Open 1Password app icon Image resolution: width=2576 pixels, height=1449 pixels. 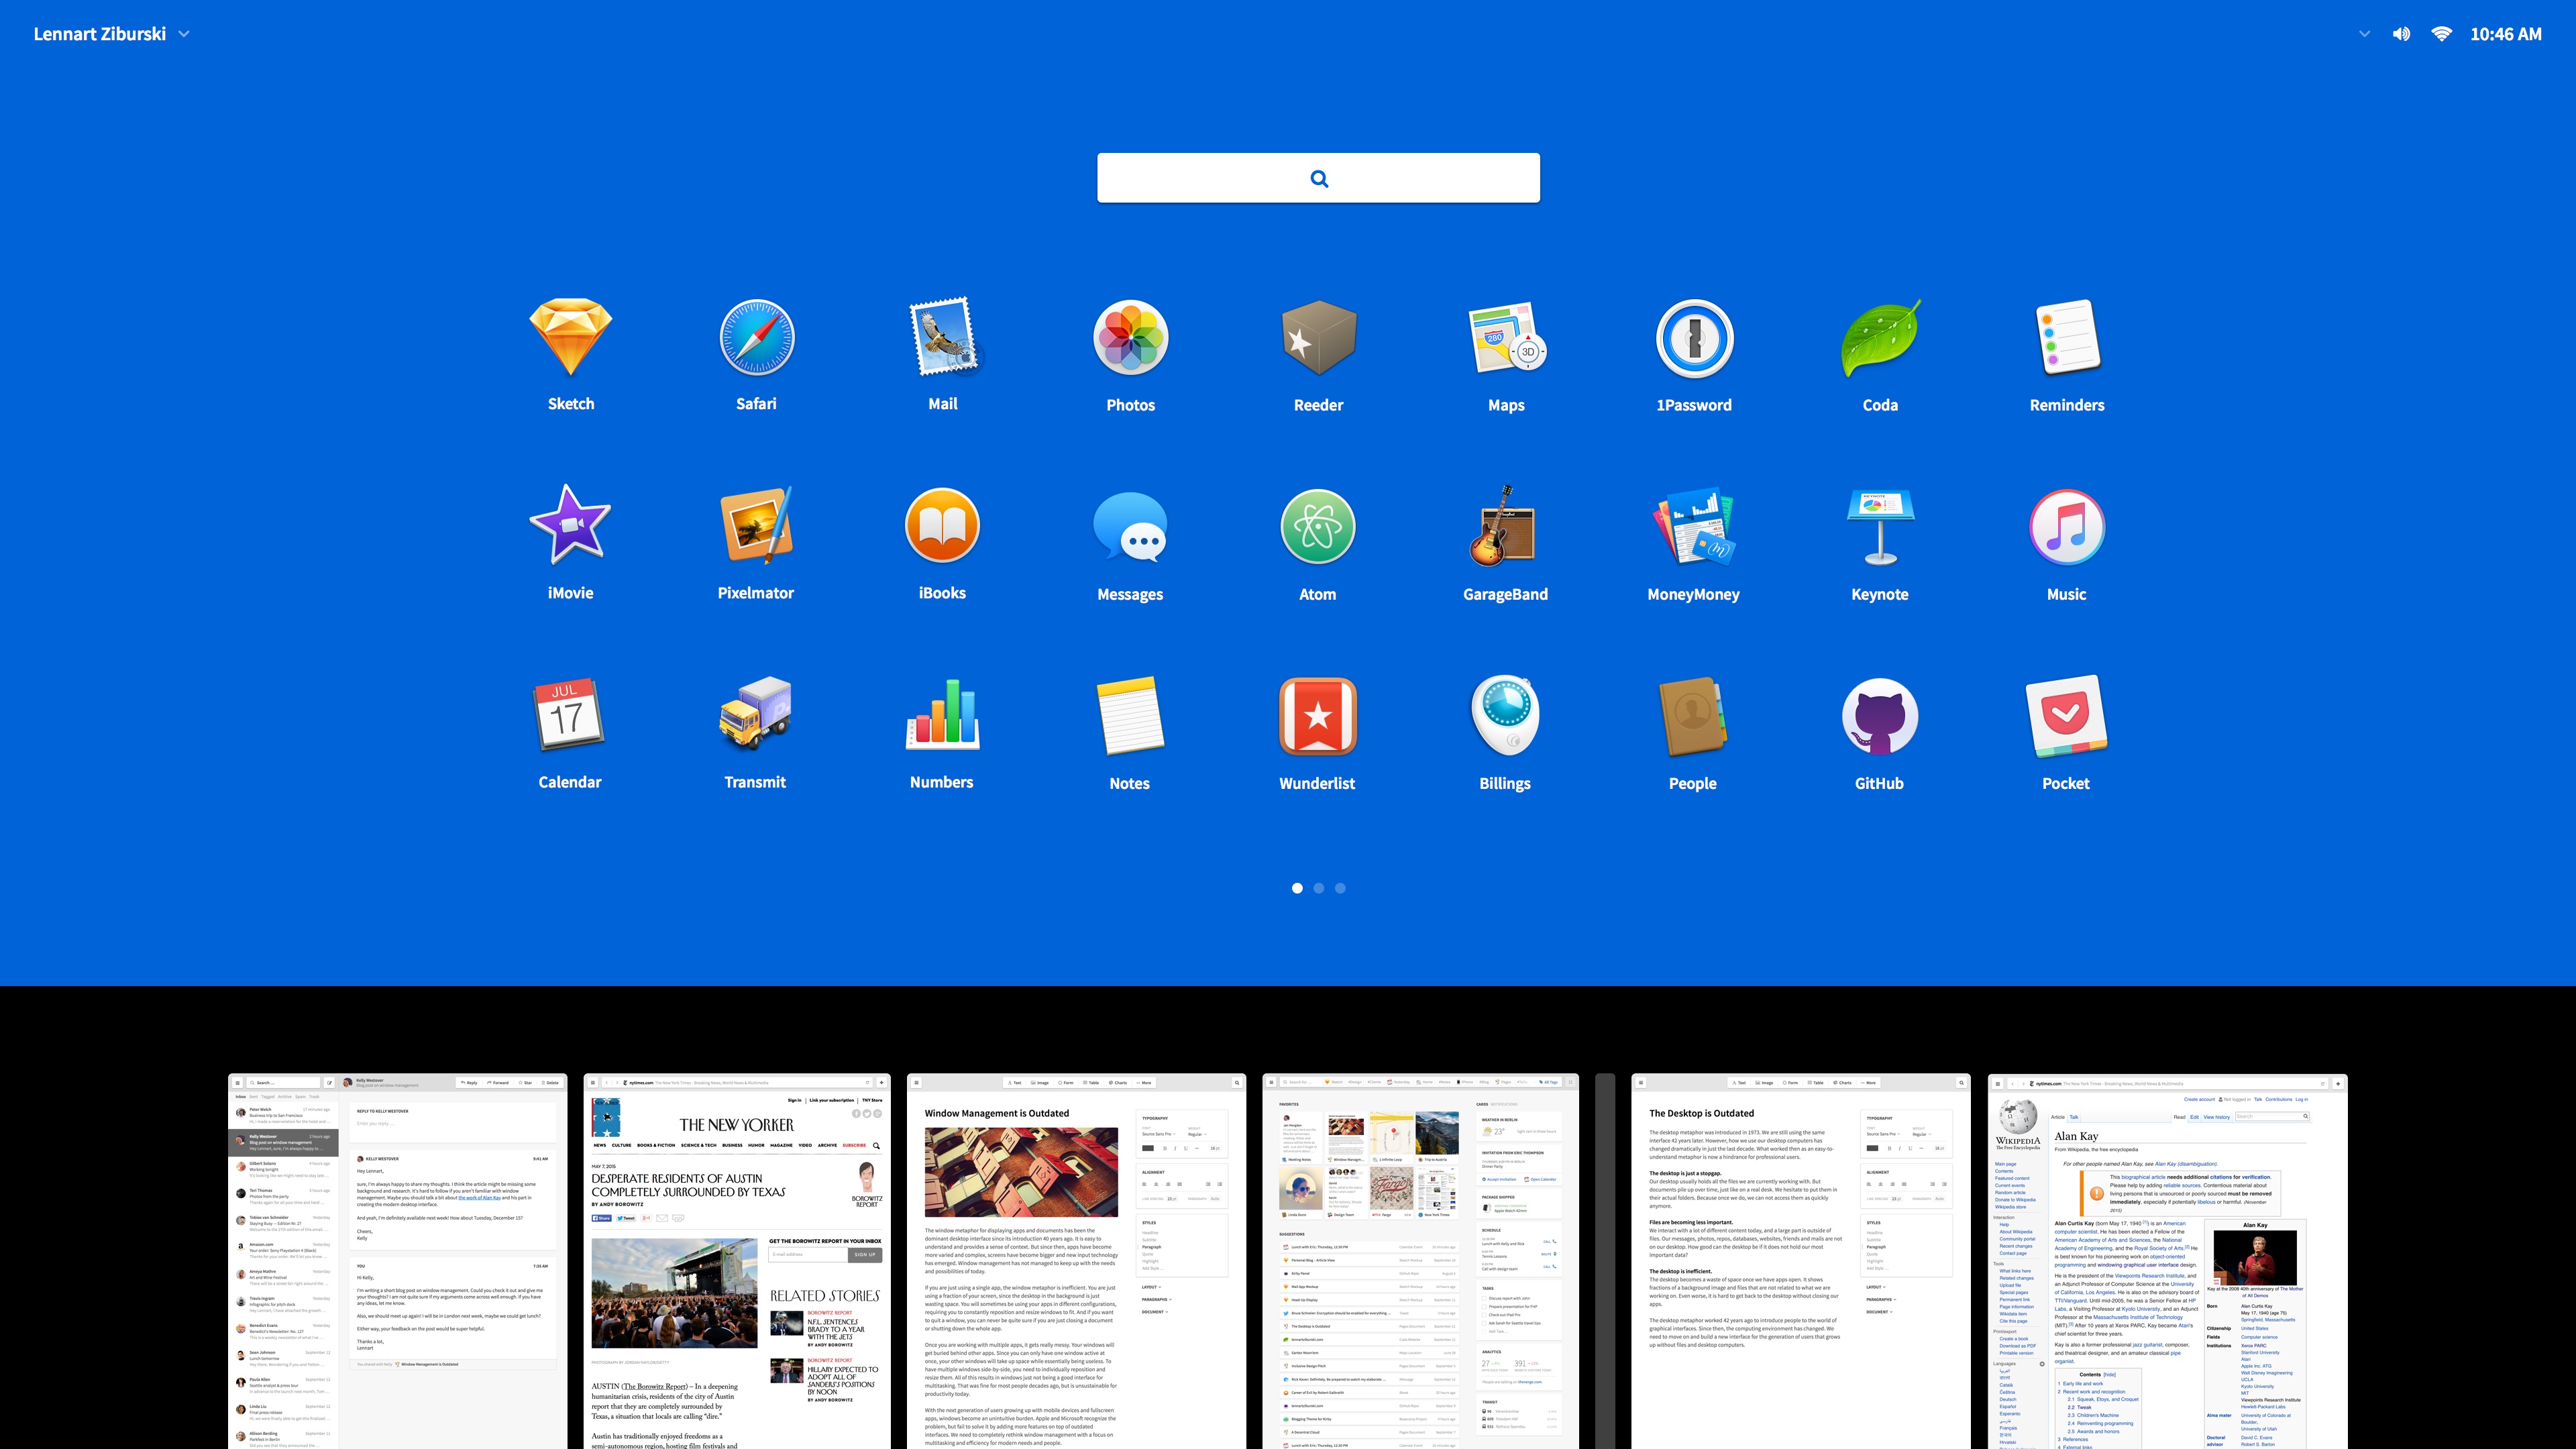coord(1693,338)
